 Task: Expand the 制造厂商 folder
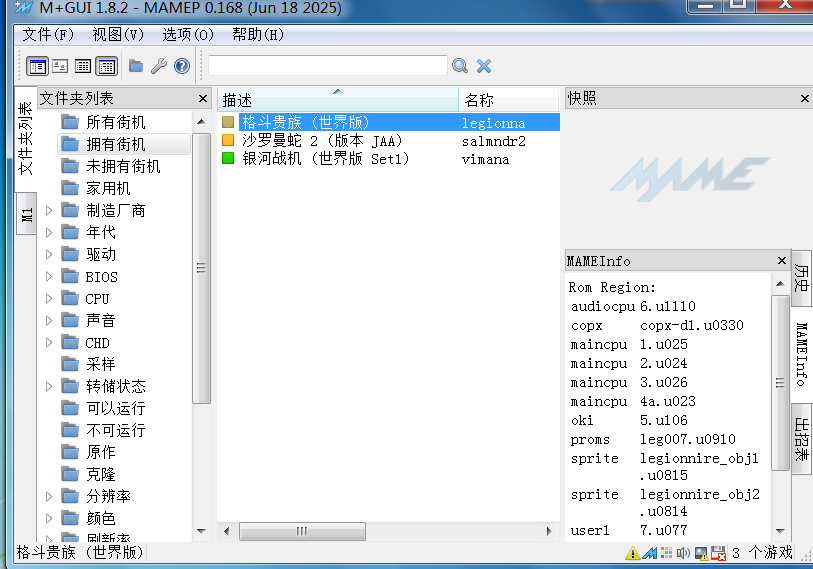pos(49,210)
